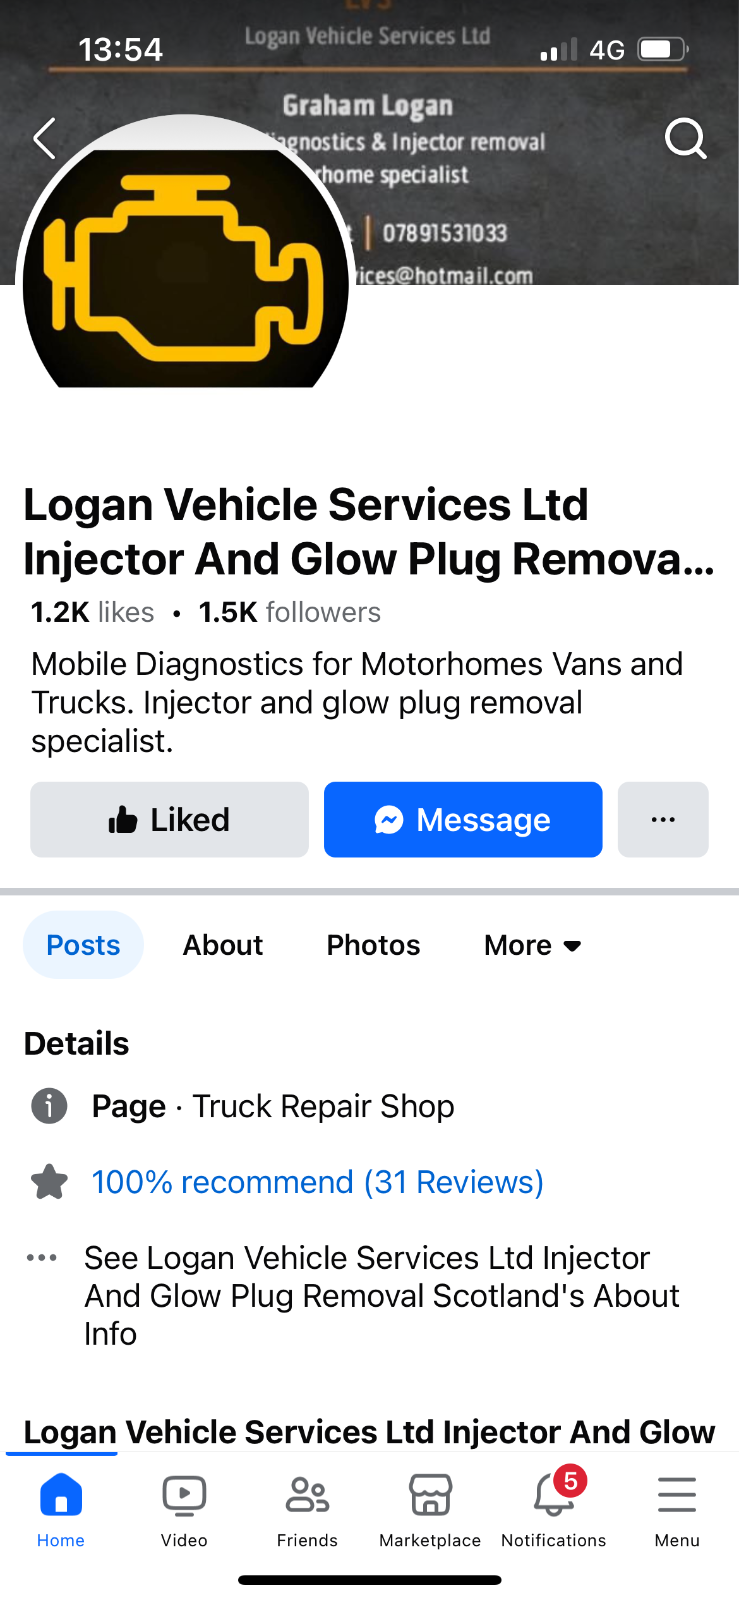The image size is (739, 1600).
Task: Expand the More dropdown tab
Action: click(532, 945)
